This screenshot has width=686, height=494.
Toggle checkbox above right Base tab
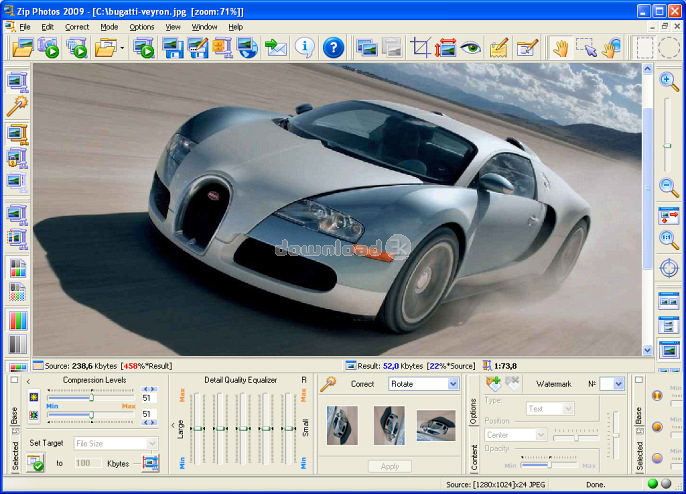point(639,380)
